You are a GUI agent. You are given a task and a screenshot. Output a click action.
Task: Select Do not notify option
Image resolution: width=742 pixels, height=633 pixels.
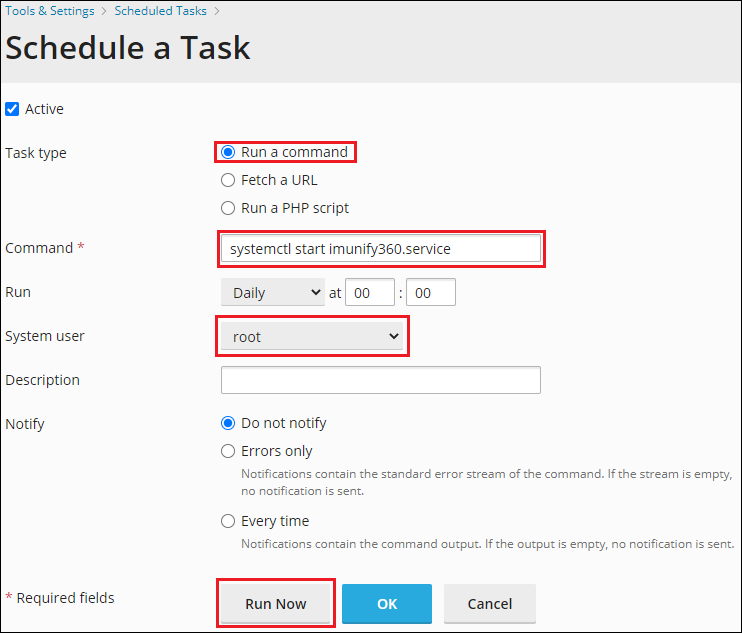click(228, 423)
